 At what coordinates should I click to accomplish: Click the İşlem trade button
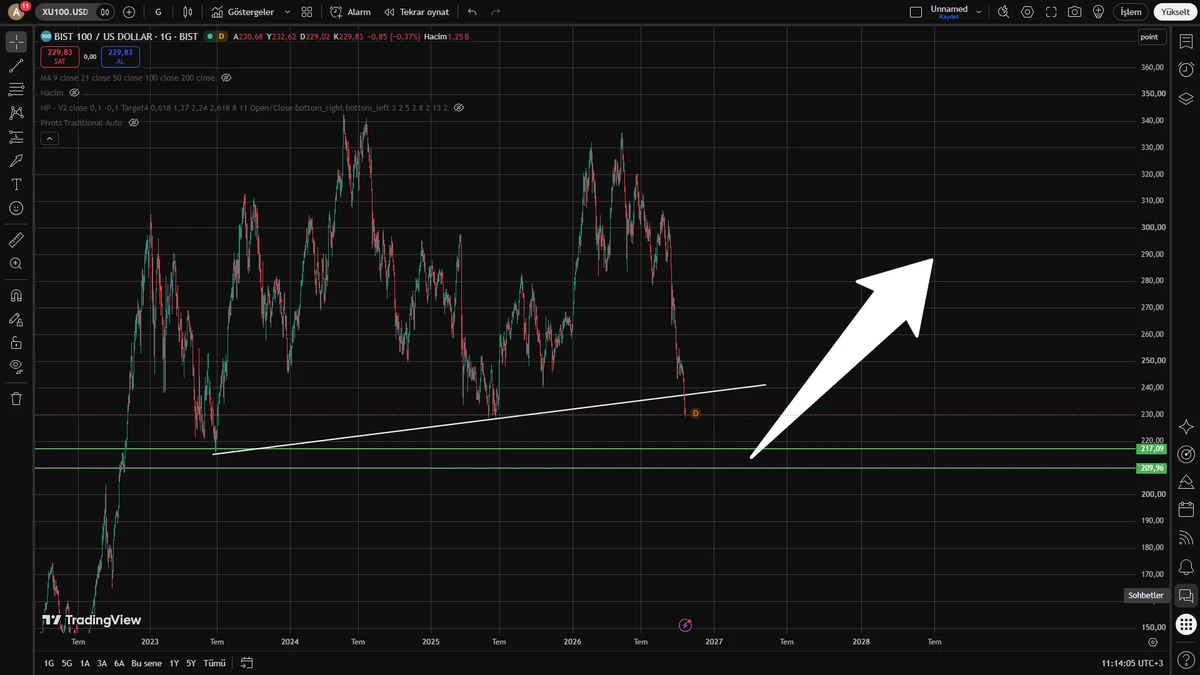pyautogui.click(x=1130, y=12)
